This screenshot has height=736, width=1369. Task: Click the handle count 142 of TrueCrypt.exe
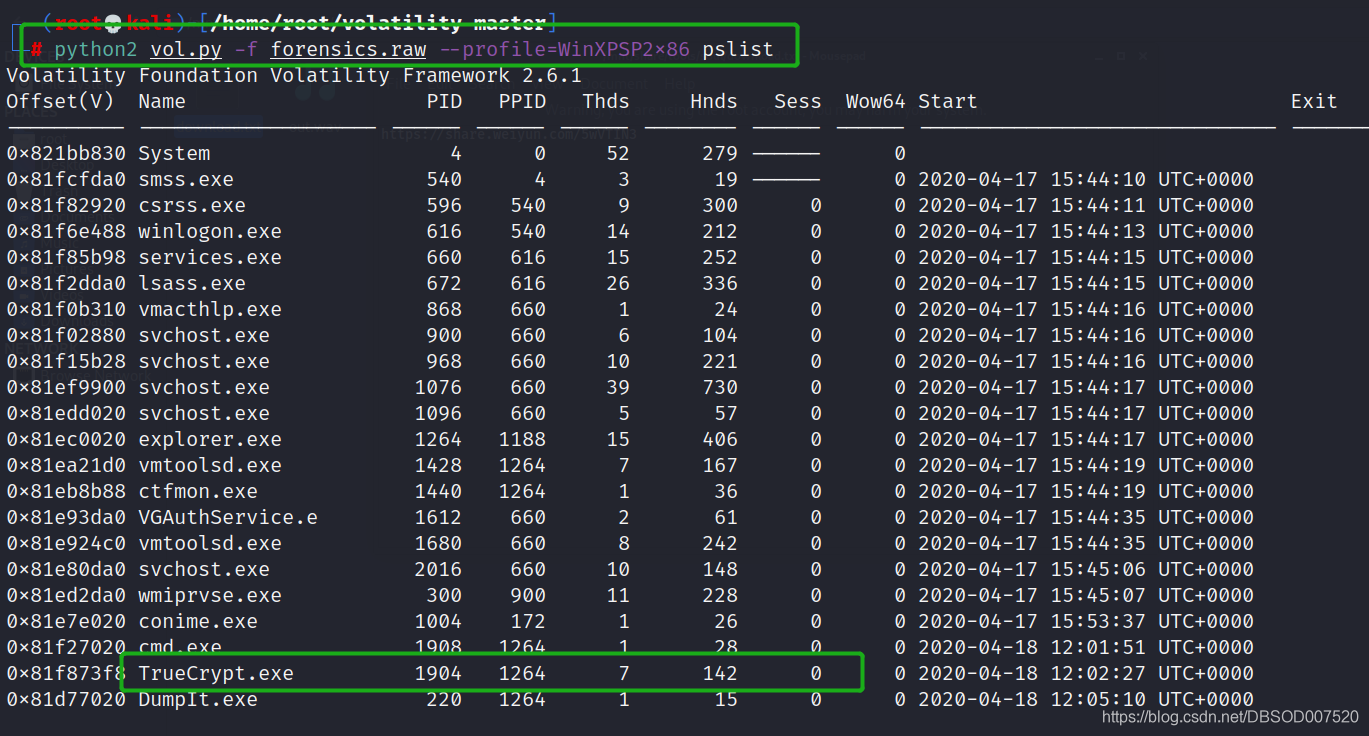point(720,673)
